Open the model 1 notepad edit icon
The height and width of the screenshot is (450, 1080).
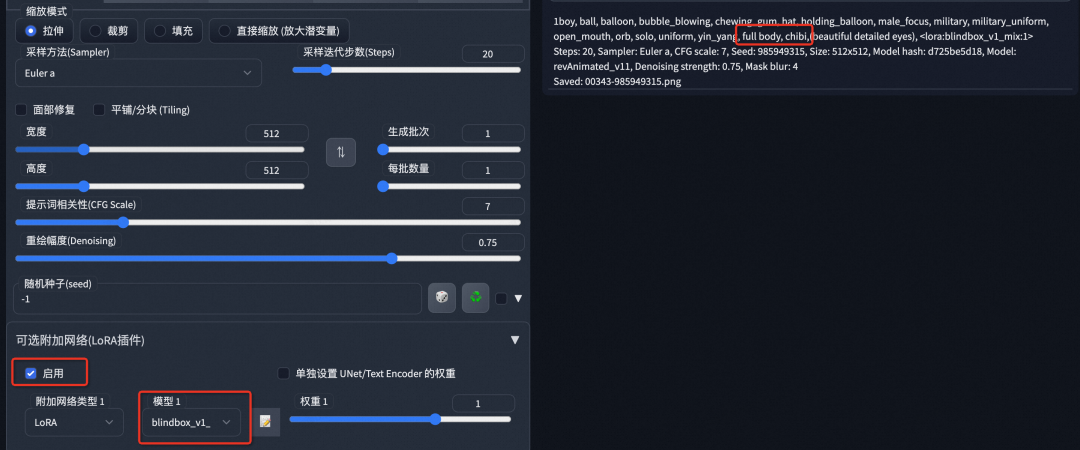click(266, 422)
